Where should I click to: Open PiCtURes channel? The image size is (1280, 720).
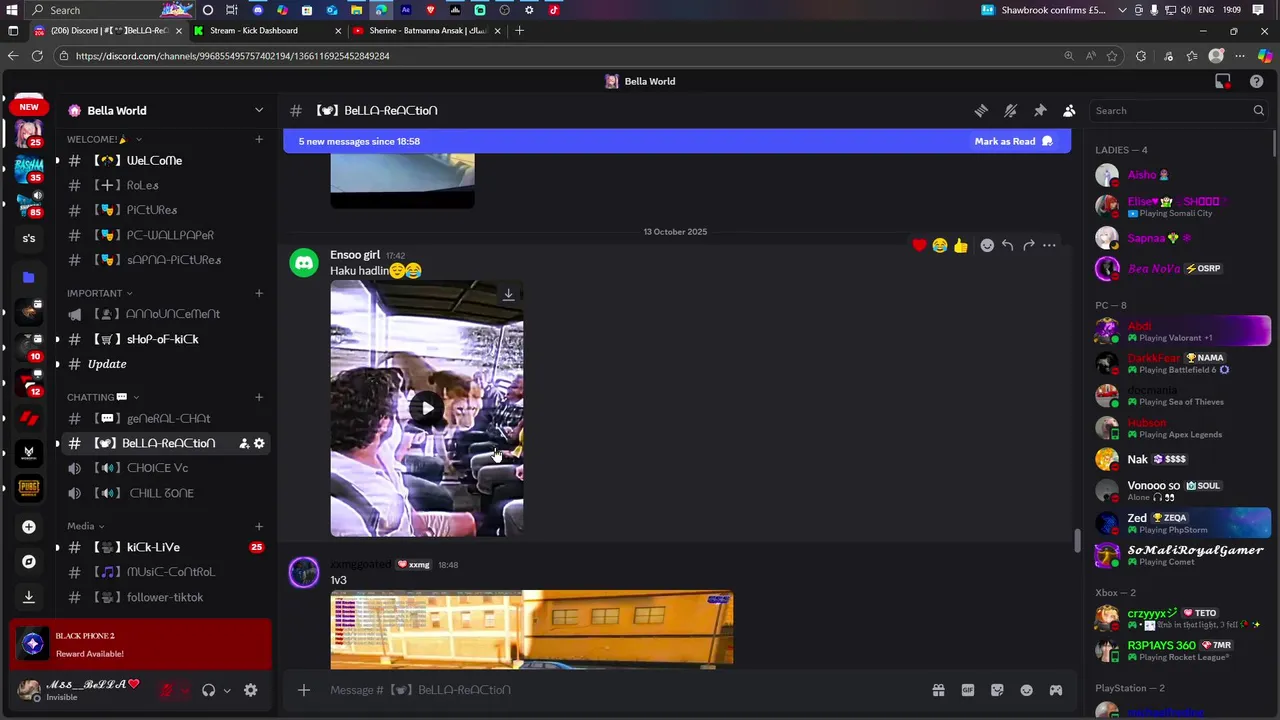click(165, 210)
